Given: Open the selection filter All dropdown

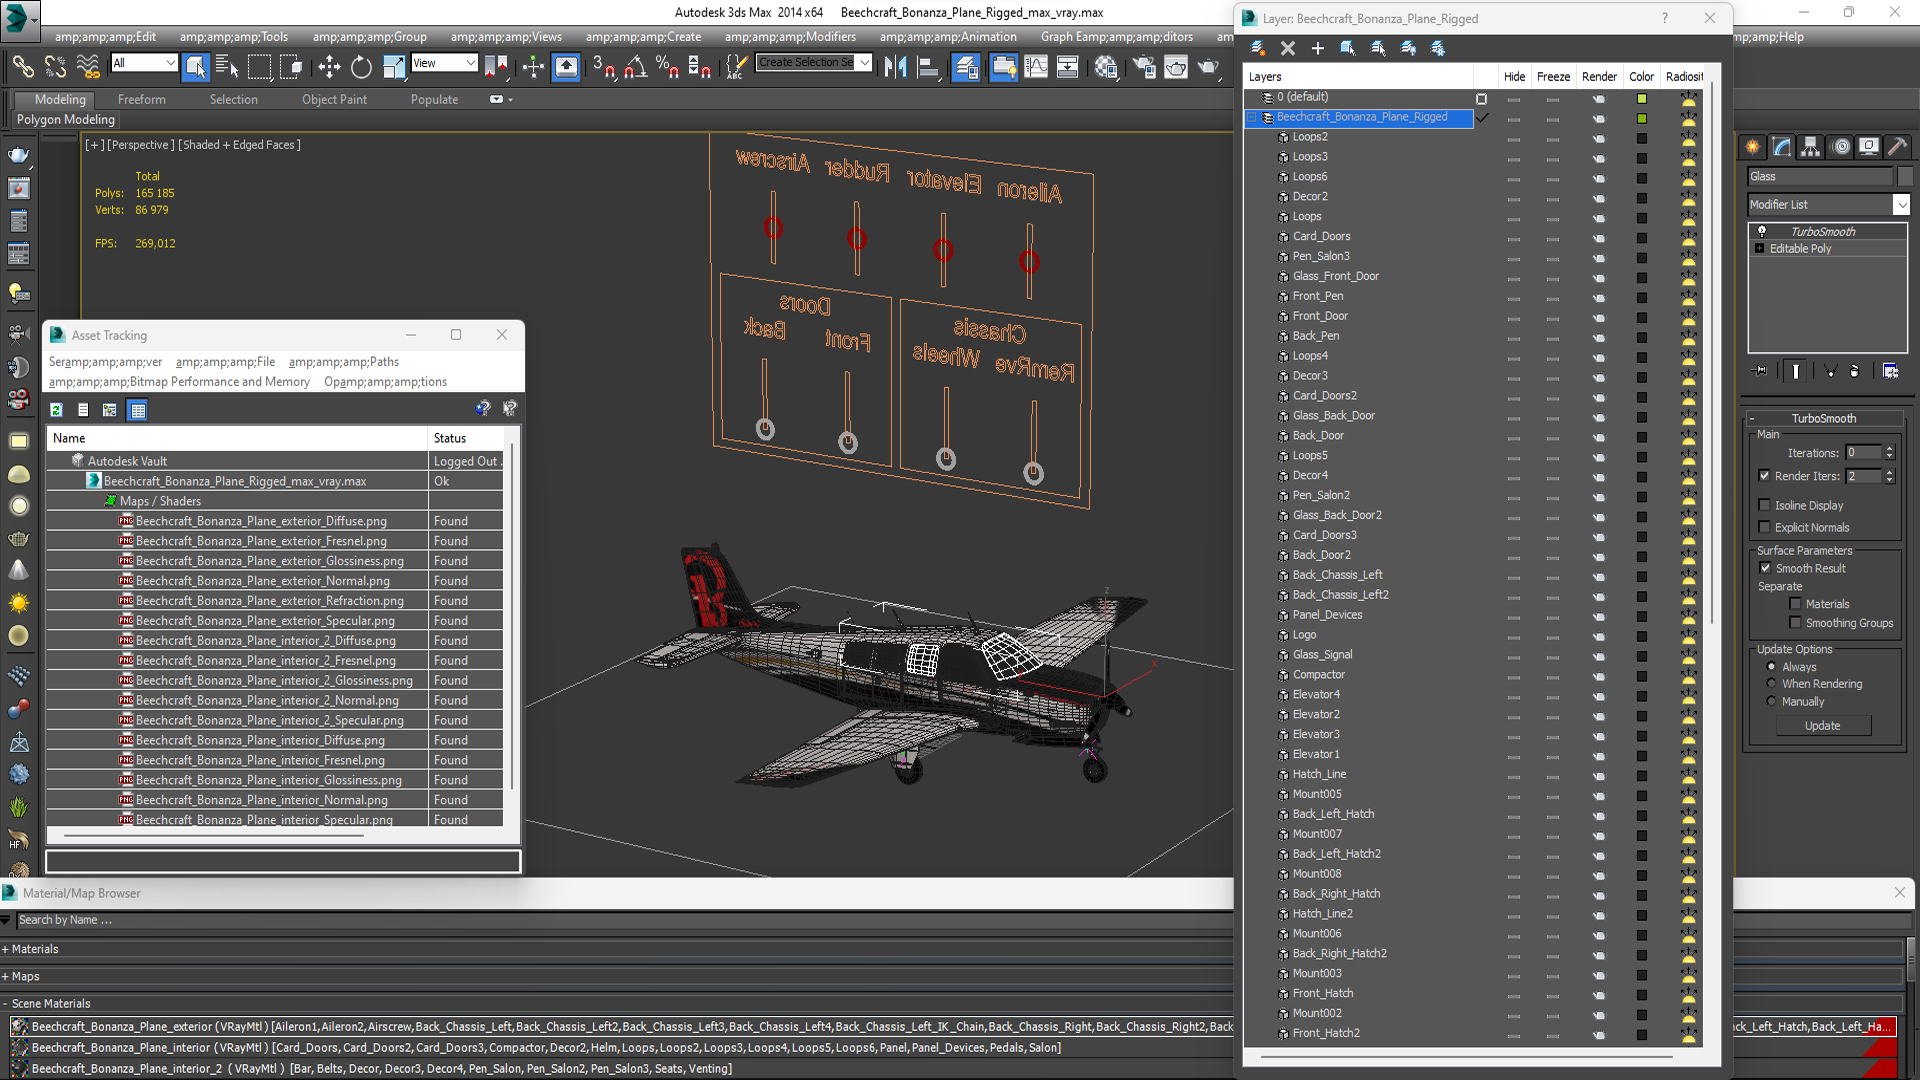Looking at the screenshot, I should (144, 63).
